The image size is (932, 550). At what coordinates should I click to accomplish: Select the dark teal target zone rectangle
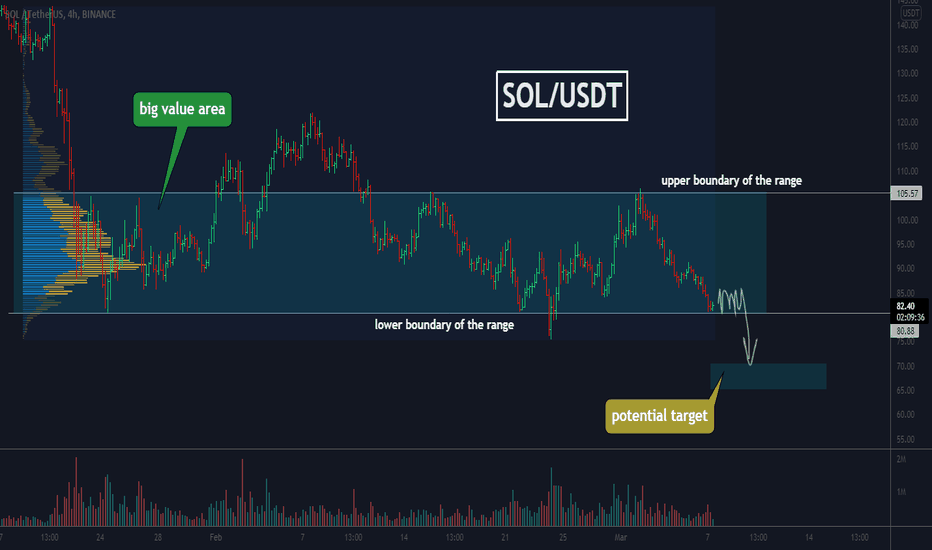point(768,376)
